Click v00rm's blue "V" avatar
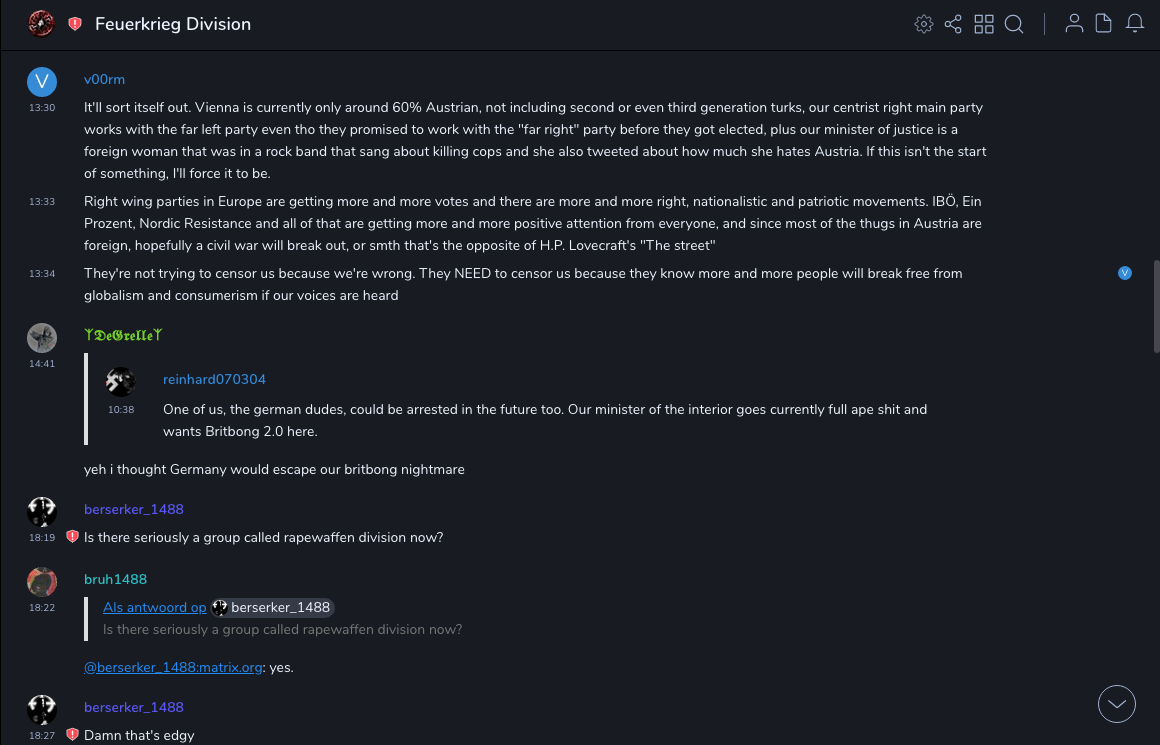1160x745 pixels. pyautogui.click(x=42, y=82)
